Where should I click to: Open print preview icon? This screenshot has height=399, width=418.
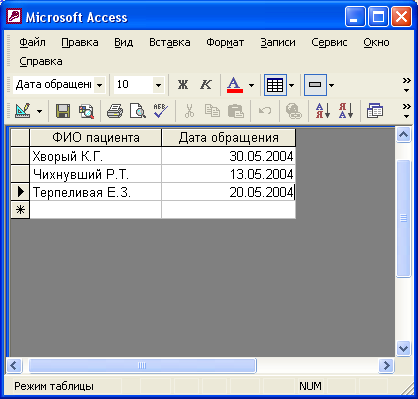coord(138,111)
